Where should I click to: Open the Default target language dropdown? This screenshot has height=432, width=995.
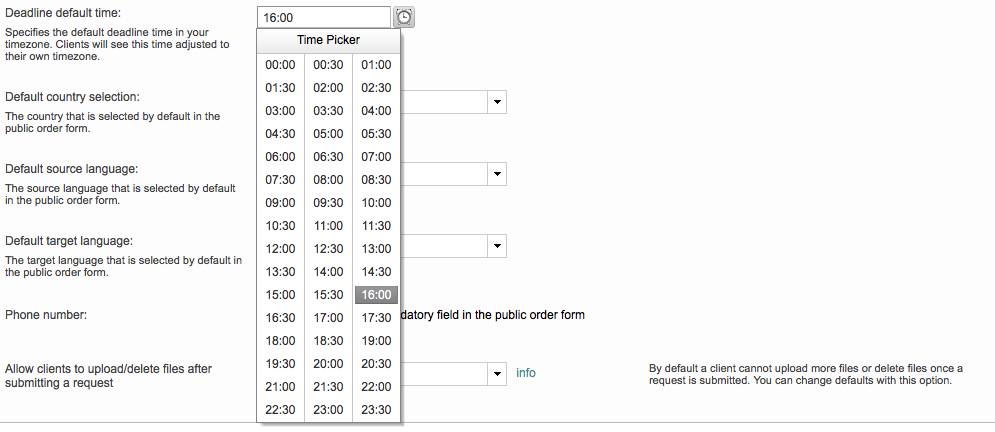click(x=497, y=246)
